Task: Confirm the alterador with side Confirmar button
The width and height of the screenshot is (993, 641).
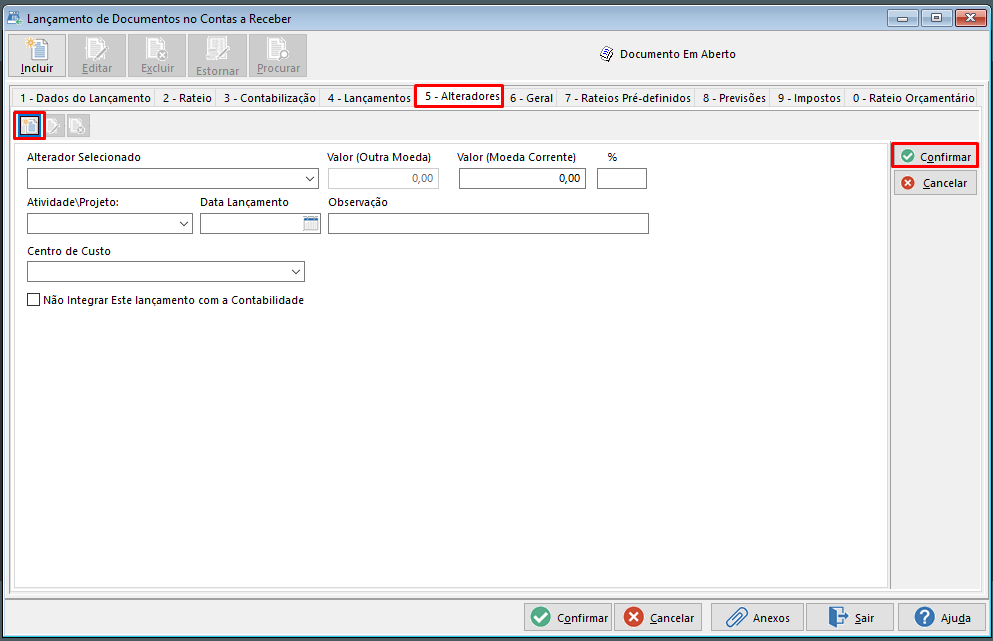Action: coord(935,156)
